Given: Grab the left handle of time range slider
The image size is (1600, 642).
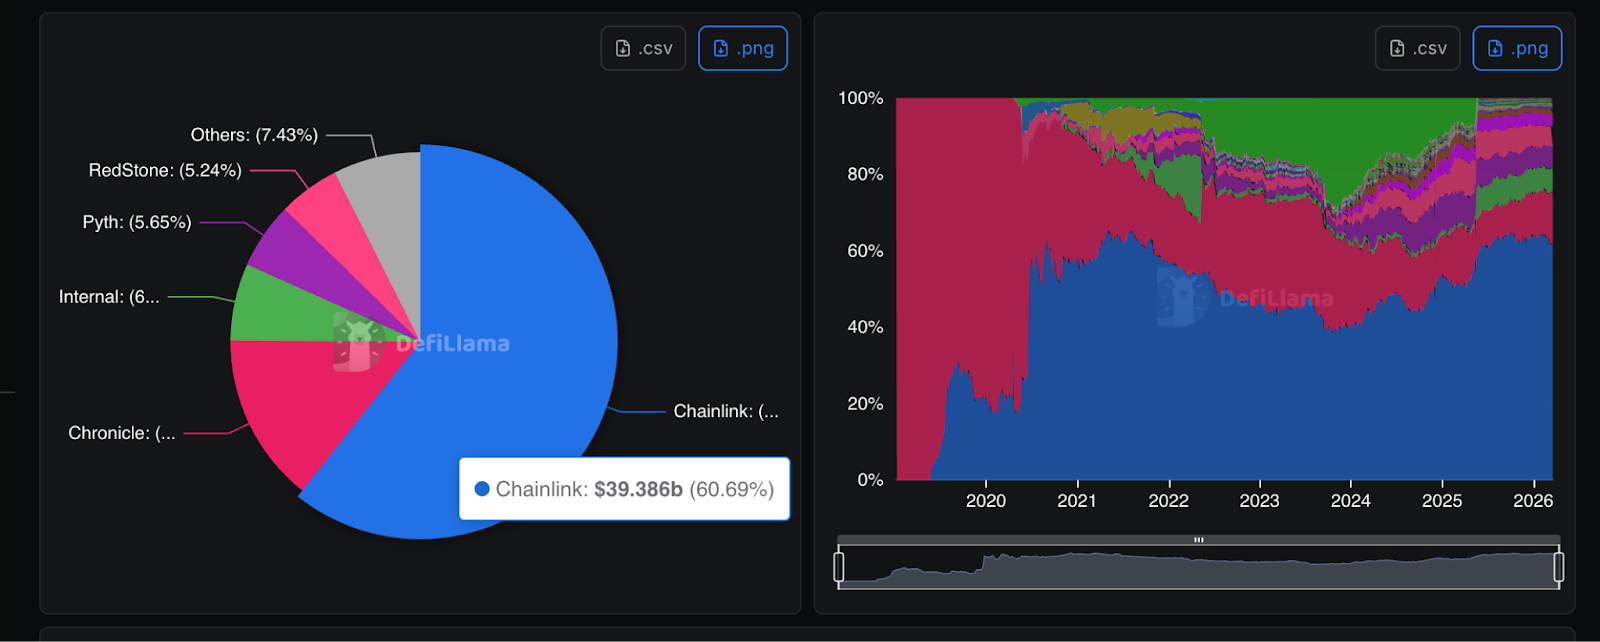Looking at the screenshot, I should (839, 567).
